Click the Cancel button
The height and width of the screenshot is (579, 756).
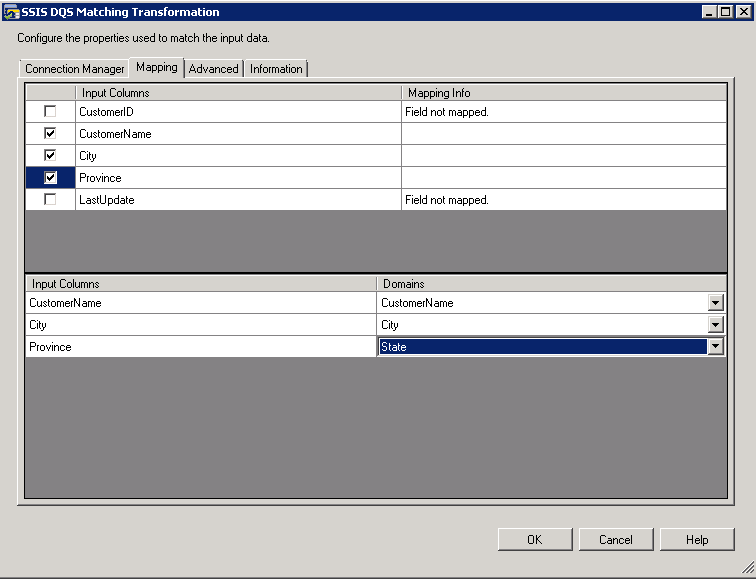tap(616, 539)
